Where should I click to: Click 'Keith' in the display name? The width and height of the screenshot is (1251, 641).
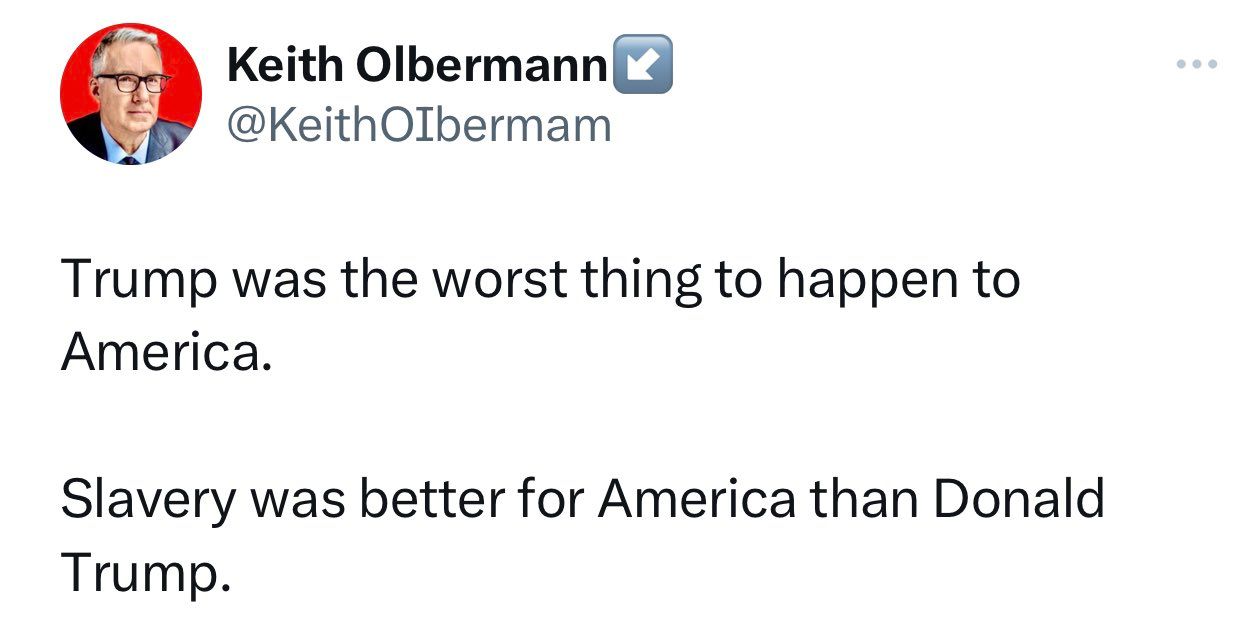[286, 66]
